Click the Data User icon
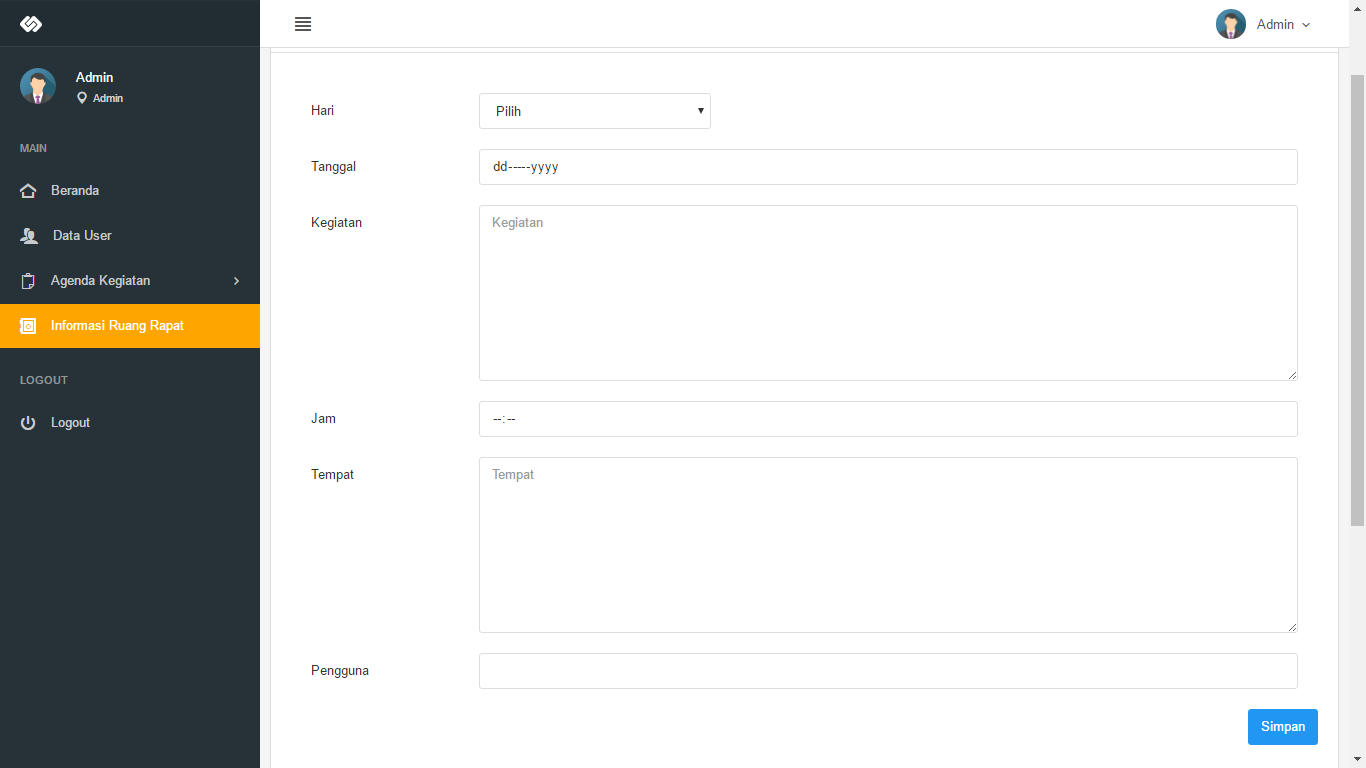The height and width of the screenshot is (768, 1366). click(29, 236)
